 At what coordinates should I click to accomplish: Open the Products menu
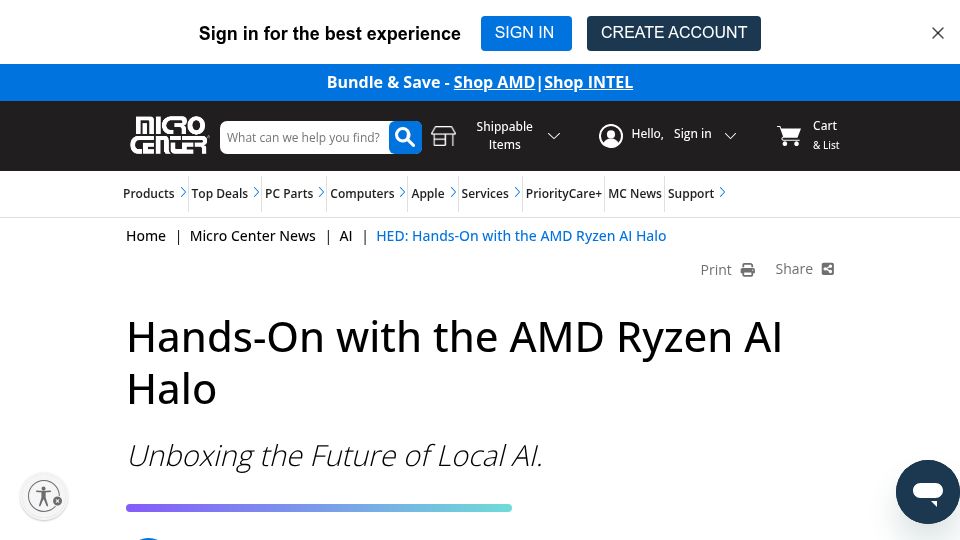pyautogui.click(x=148, y=193)
